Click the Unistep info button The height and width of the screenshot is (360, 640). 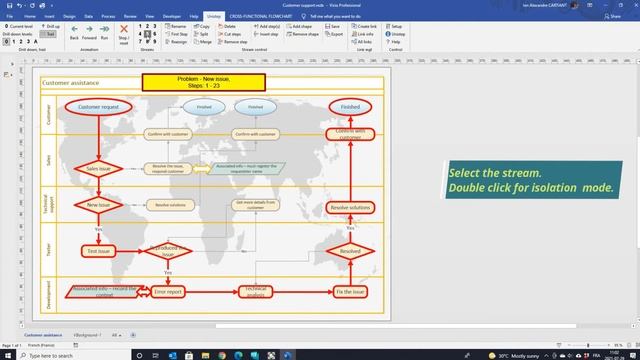point(395,34)
